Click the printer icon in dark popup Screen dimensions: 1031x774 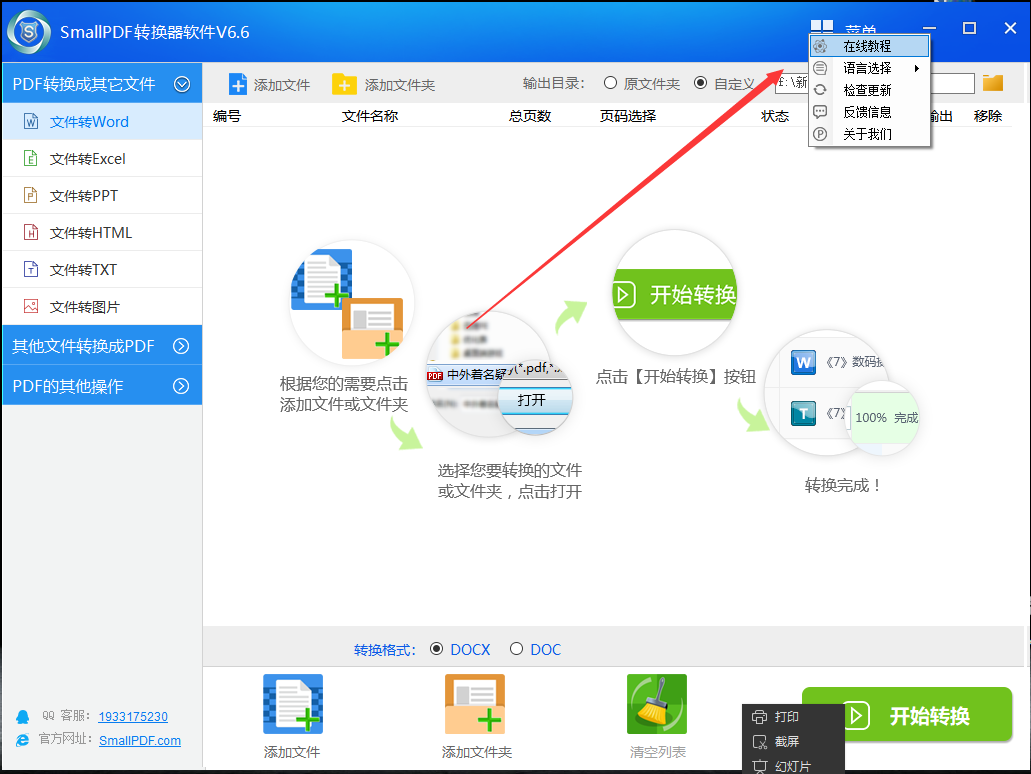[x=759, y=717]
